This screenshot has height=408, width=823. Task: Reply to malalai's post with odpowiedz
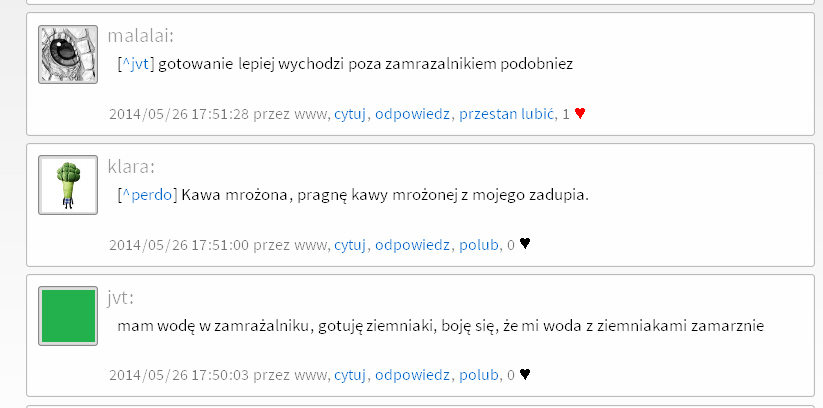click(412, 114)
